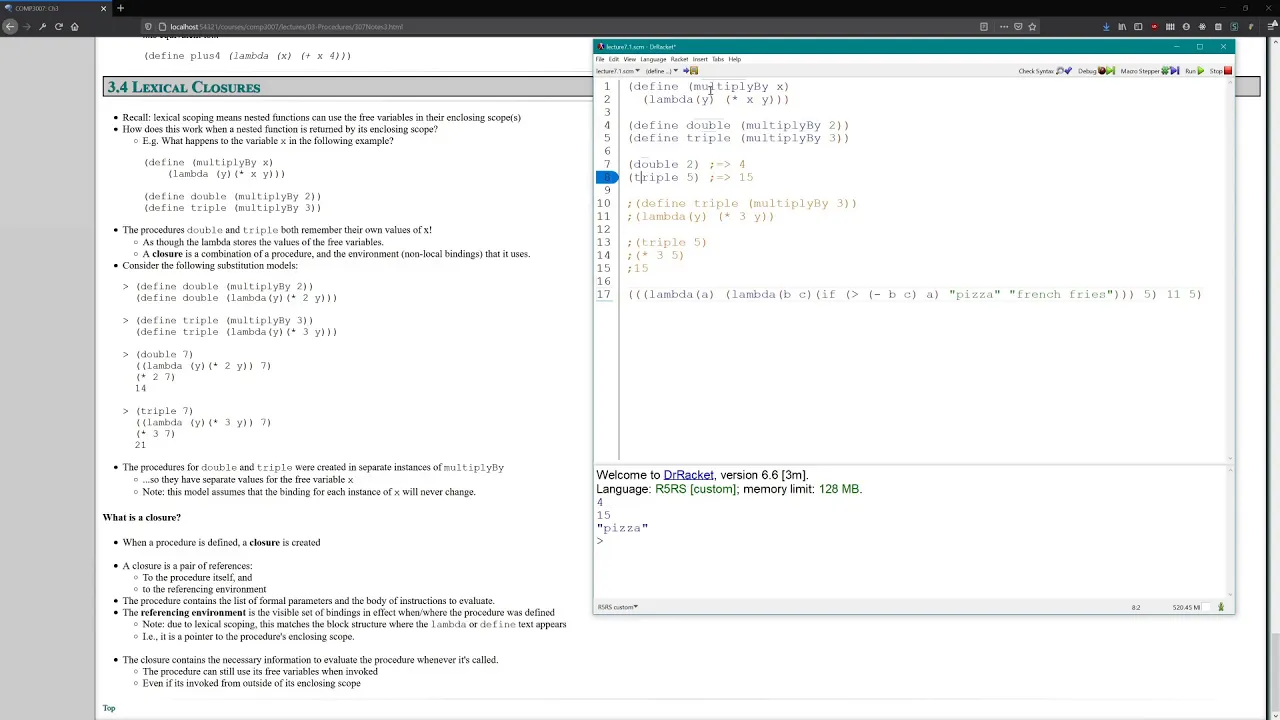Run the program with the green Run button
Image resolution: width=1280 pixels, height=720 pixels.
1195,71
